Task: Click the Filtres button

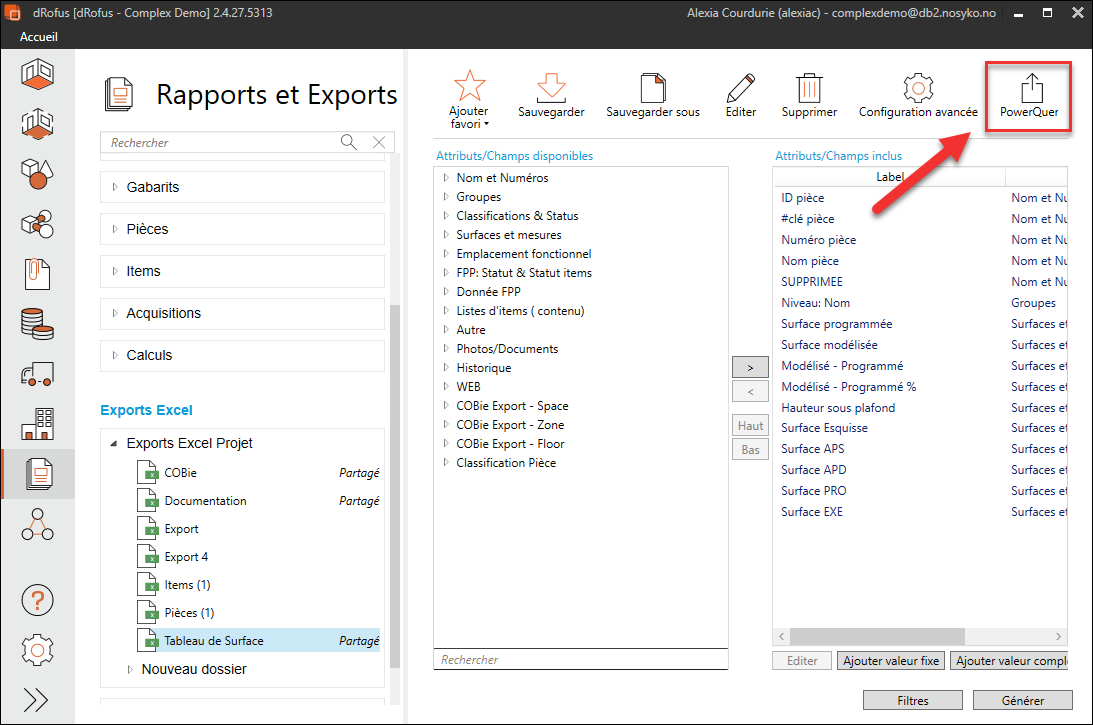Action: click(913, 701)
